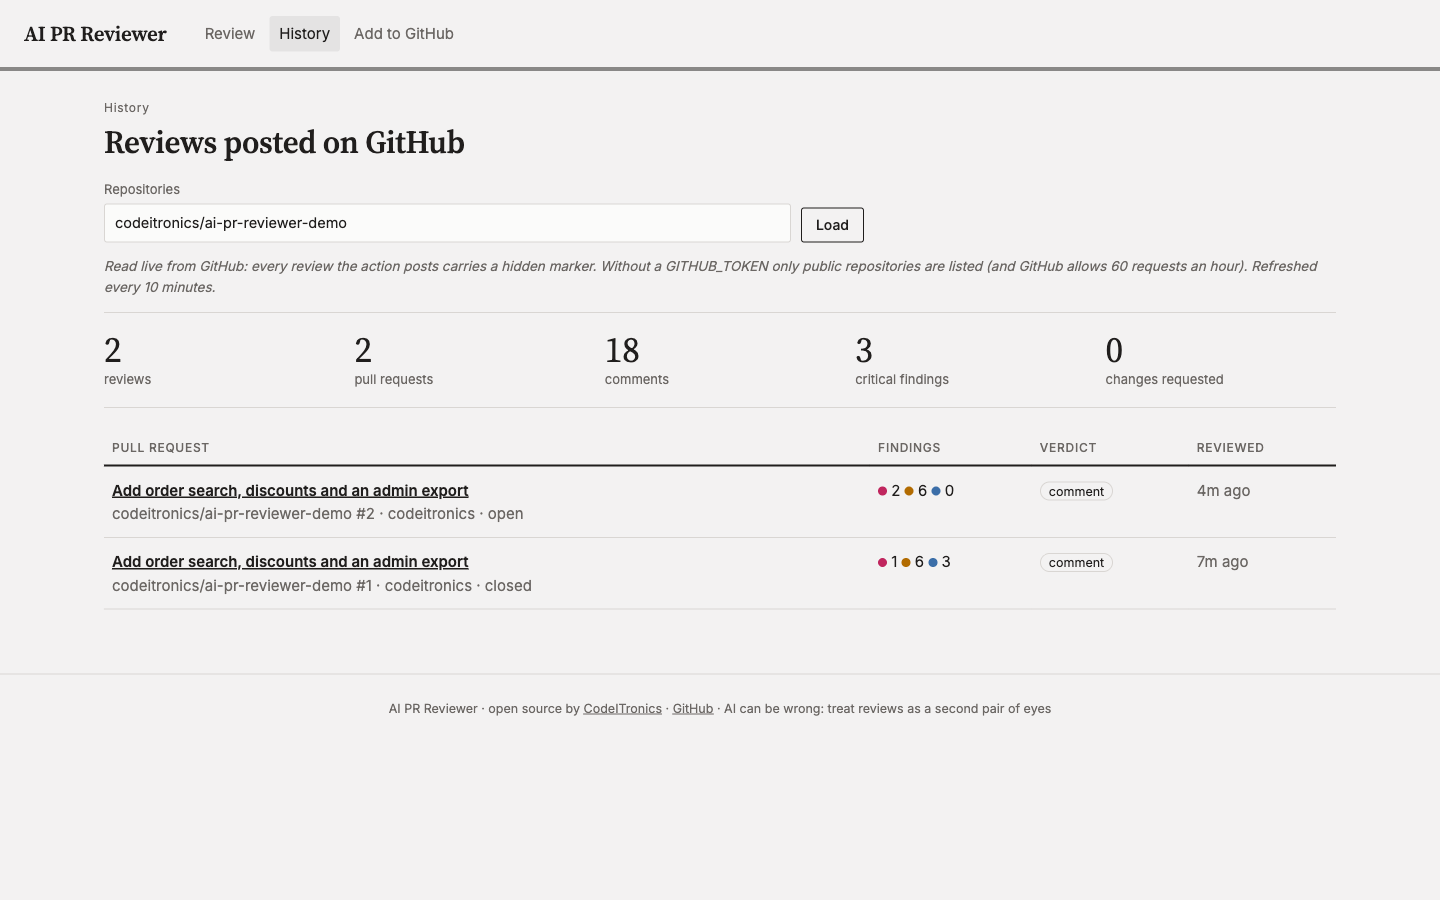
Task: Go to the Add to GitHub tab
Action: 404,34
